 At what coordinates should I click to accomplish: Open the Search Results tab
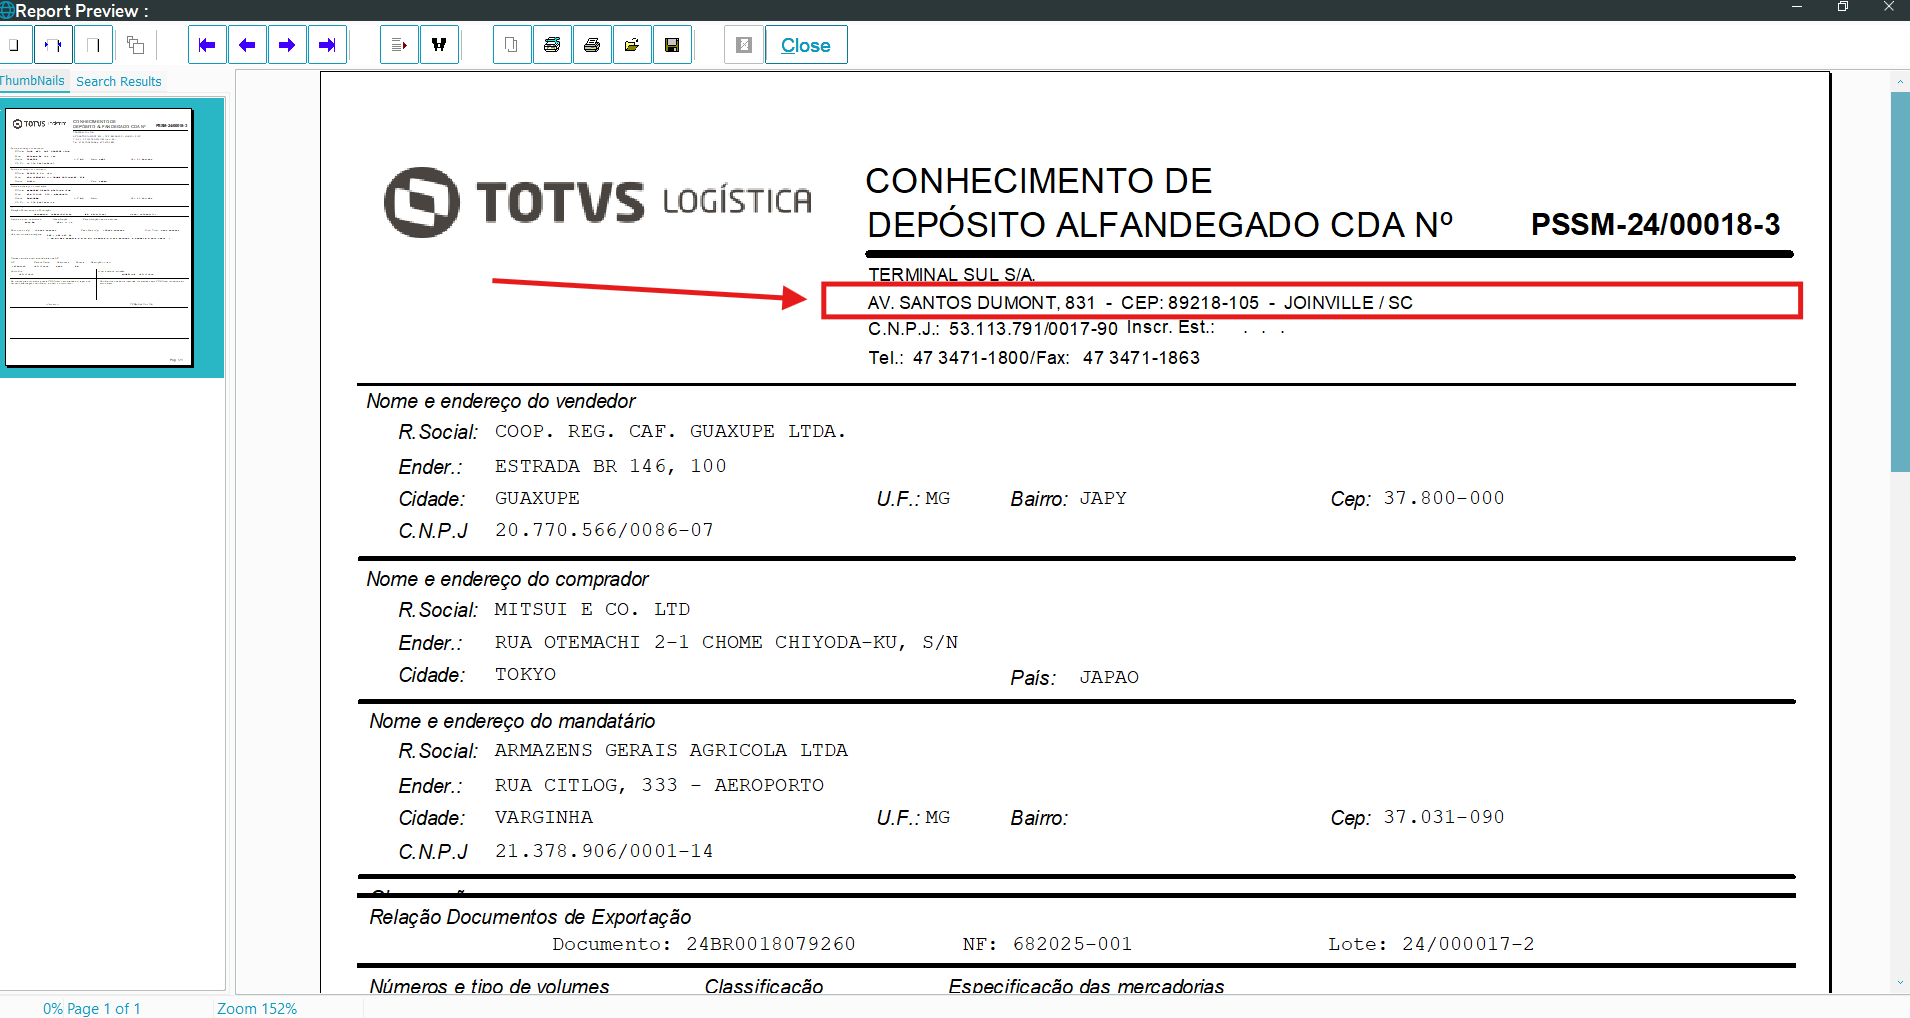coord(119,82)
